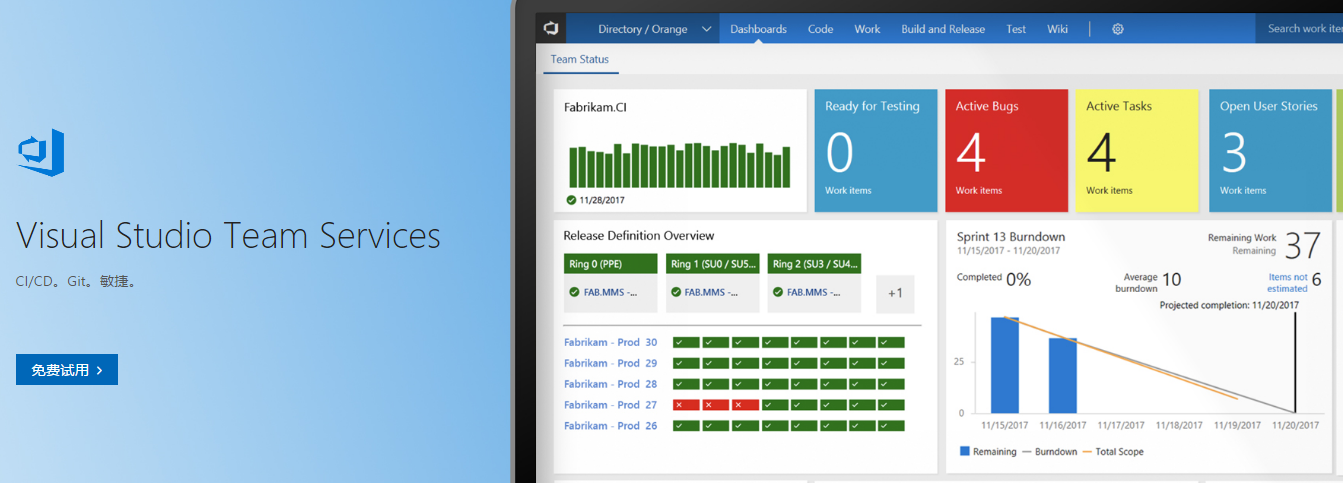Click the Projected completion: 11/20/2017 text
Viewport: 1343px width, 483px height.
1229,305
